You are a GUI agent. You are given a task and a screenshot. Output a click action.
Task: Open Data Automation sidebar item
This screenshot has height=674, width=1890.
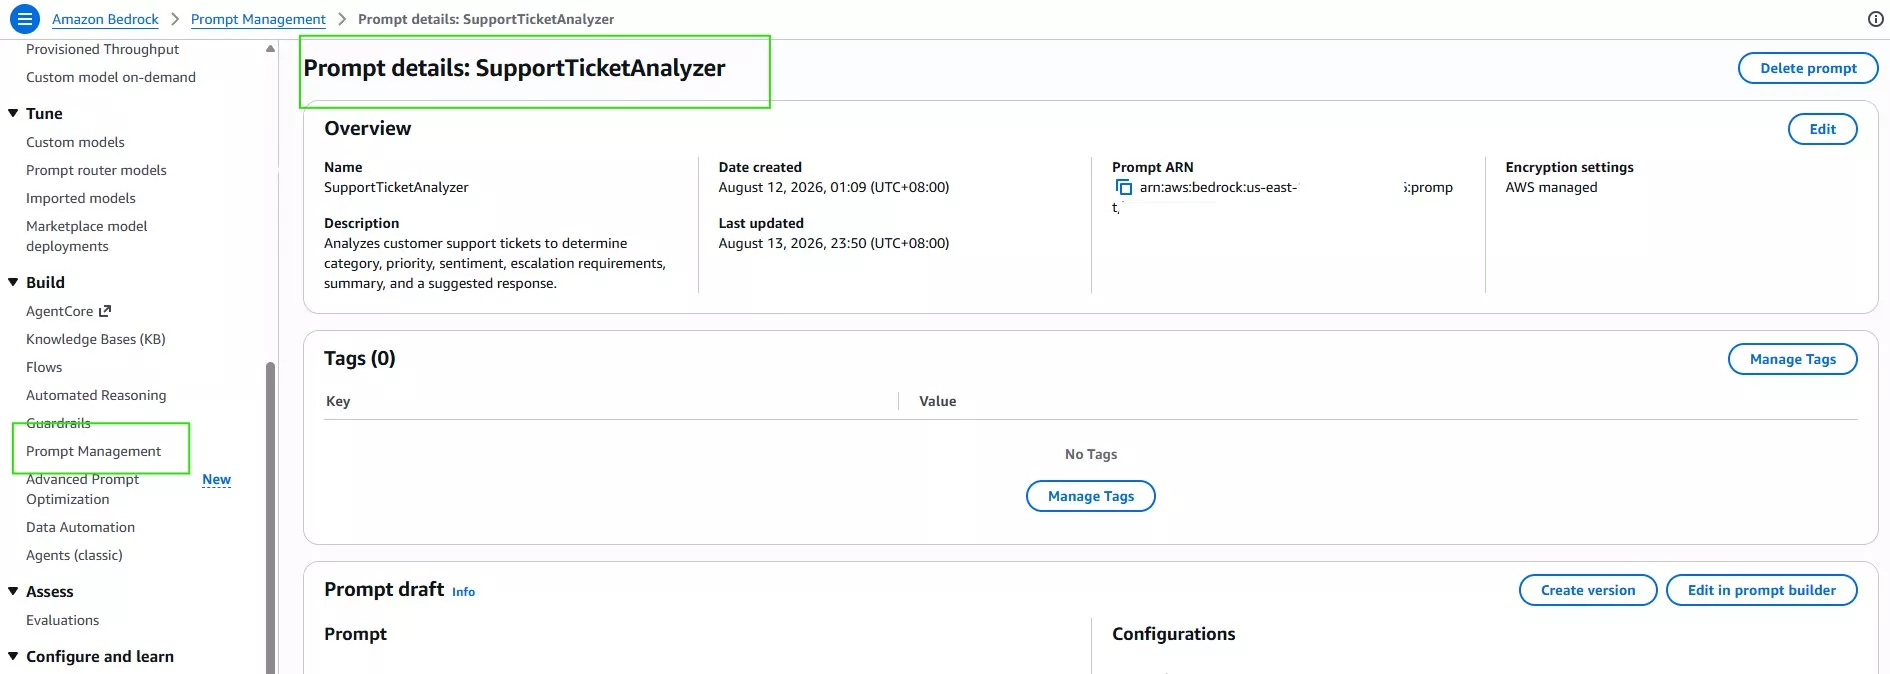pos(80,527)
